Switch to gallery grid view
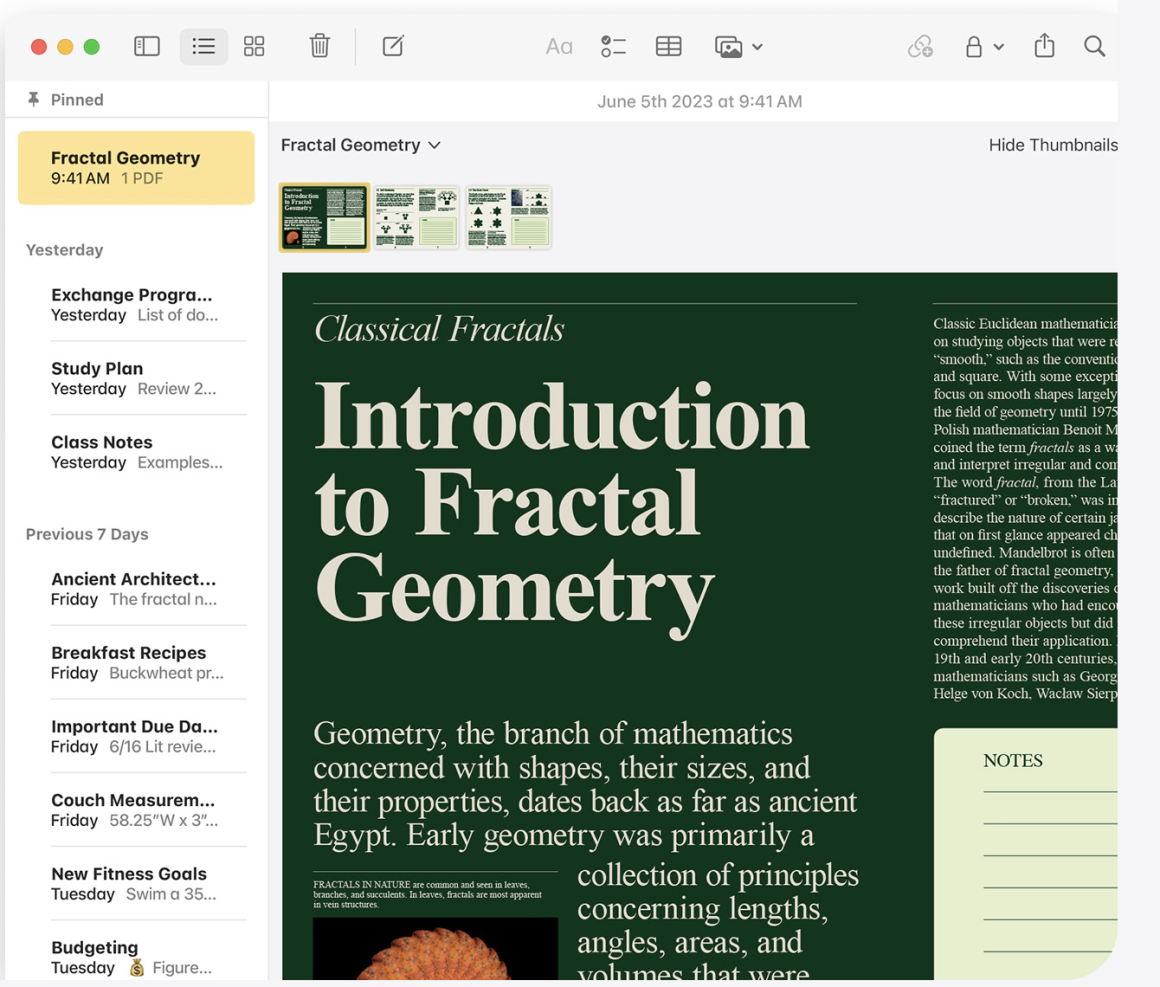Screen dimensions: 1160x987 [x=254, y=46]
